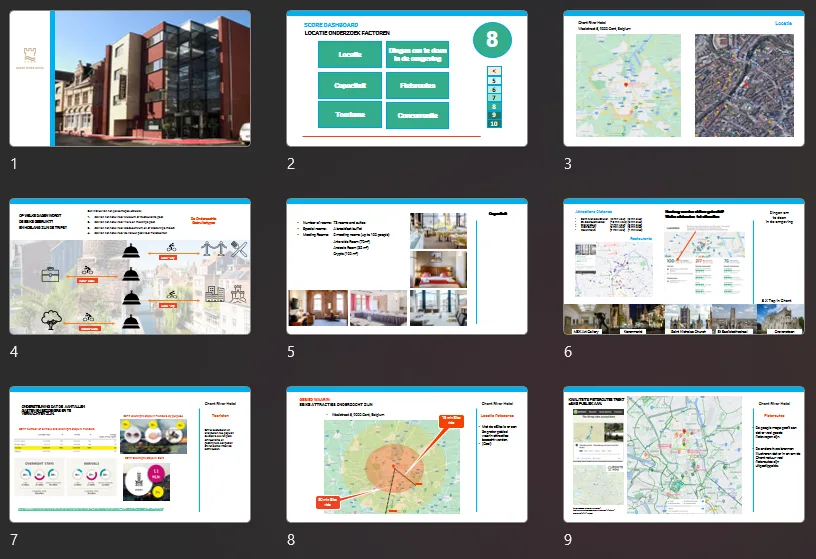Click the tree icon on slide 4
Viewport: 816px width, 559px height.
click(51, 320)
